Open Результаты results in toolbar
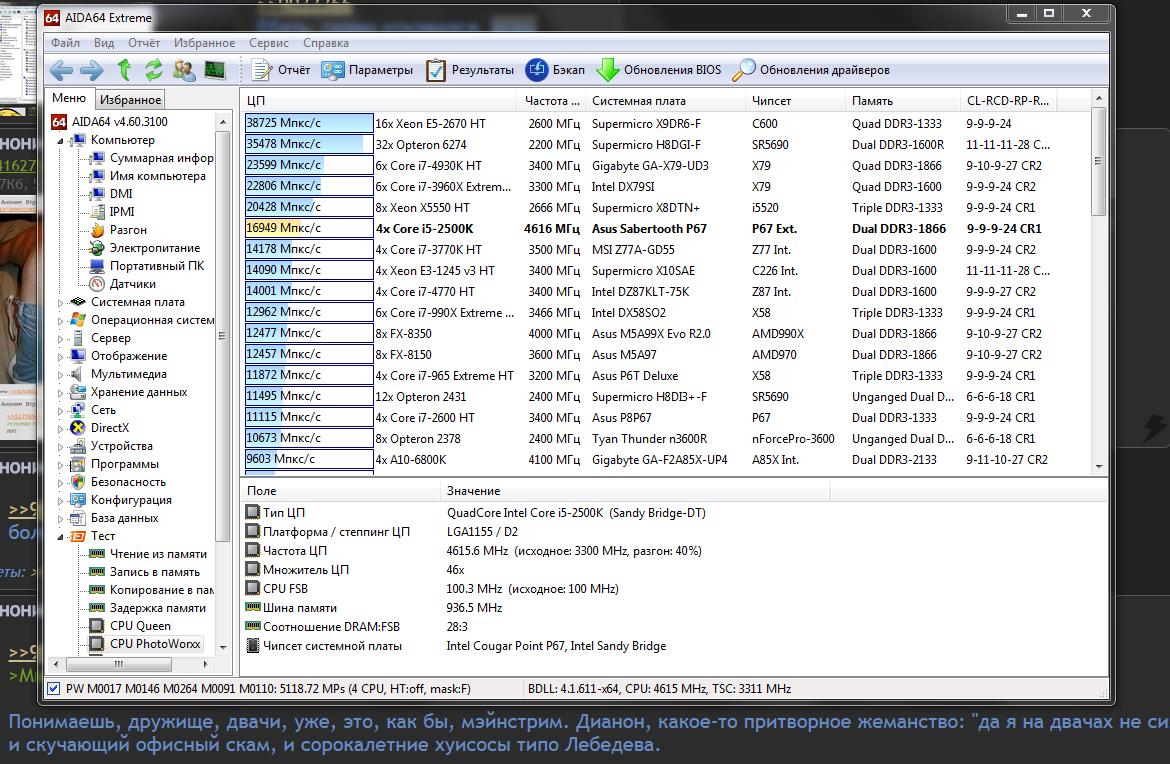This screenshot has height=764, width=1170. tap(470, 70)
